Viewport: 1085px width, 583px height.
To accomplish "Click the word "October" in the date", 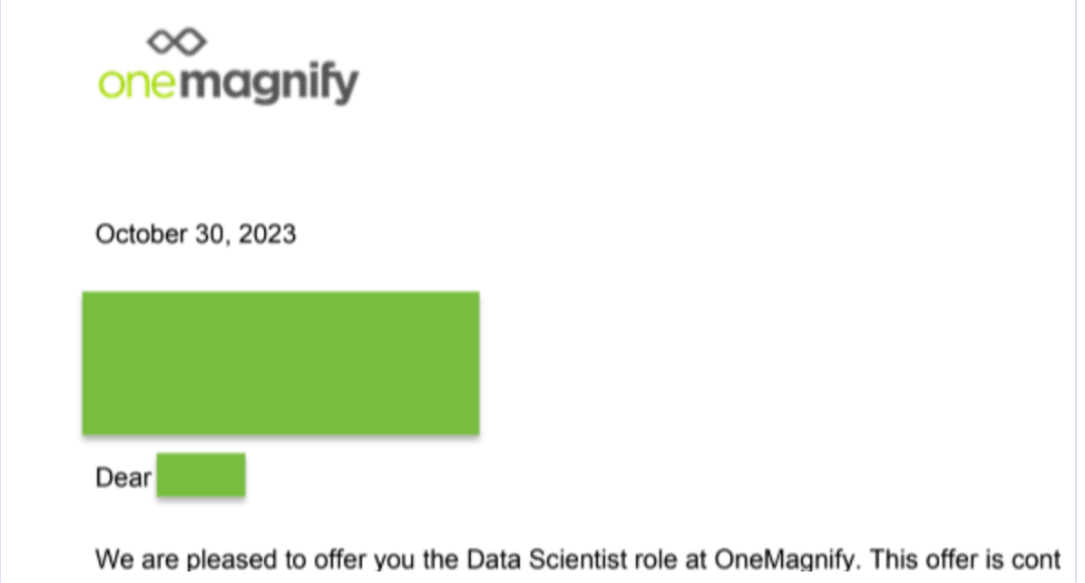I will [141, 234].
